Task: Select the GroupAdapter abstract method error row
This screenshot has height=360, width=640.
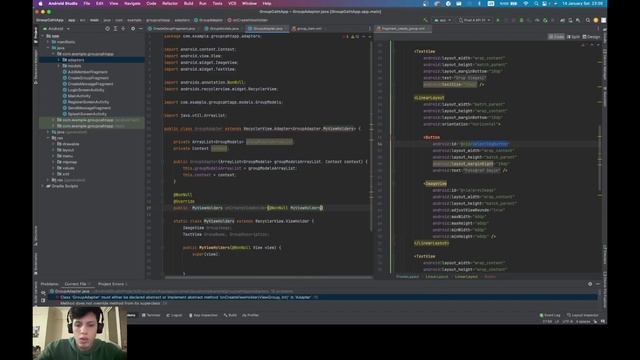Action: (322, 298)
